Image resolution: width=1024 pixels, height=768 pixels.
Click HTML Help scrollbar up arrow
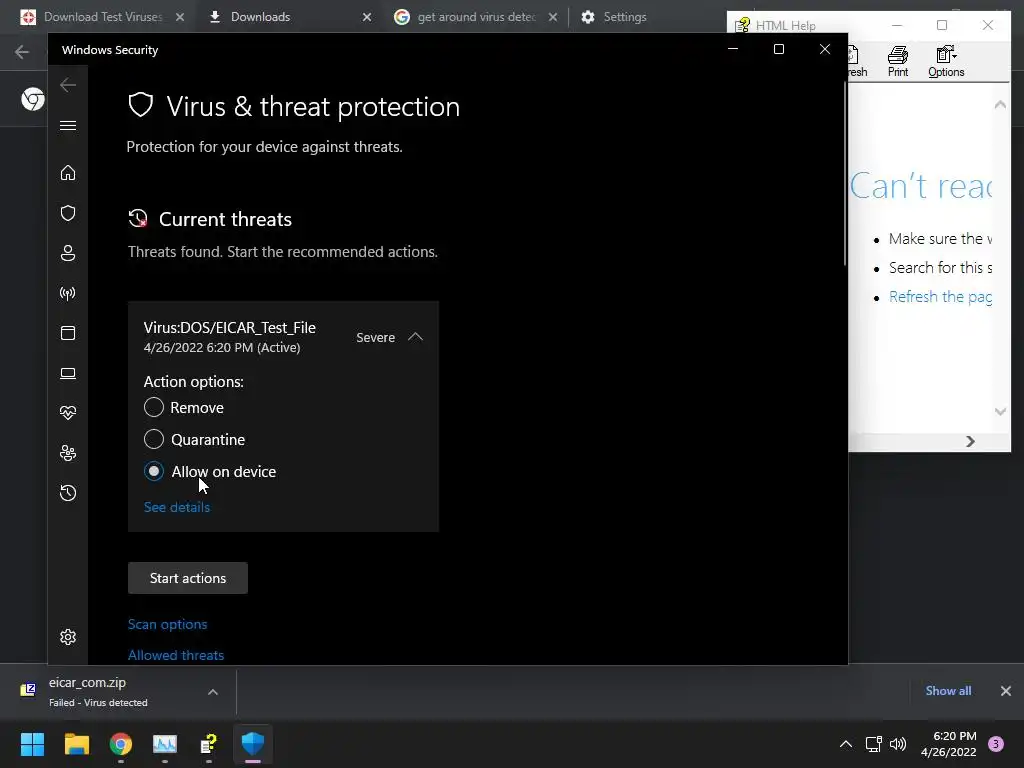point(1000,104)
